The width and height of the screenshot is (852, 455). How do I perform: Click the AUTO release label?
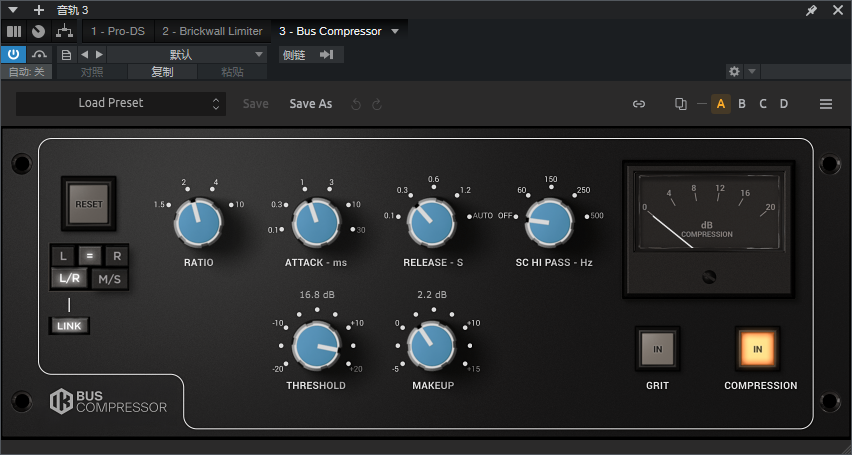tap(483, 216)
